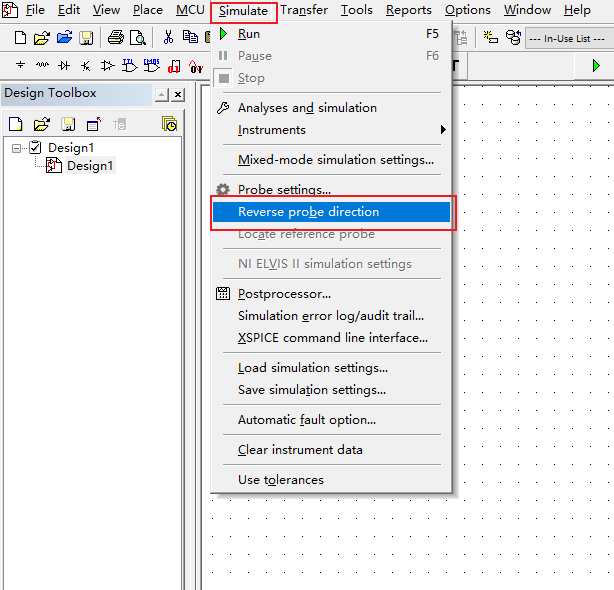Click New icon in Design Toolbox
This screenshot has height=590, width=614.
[x=16, y=124]
